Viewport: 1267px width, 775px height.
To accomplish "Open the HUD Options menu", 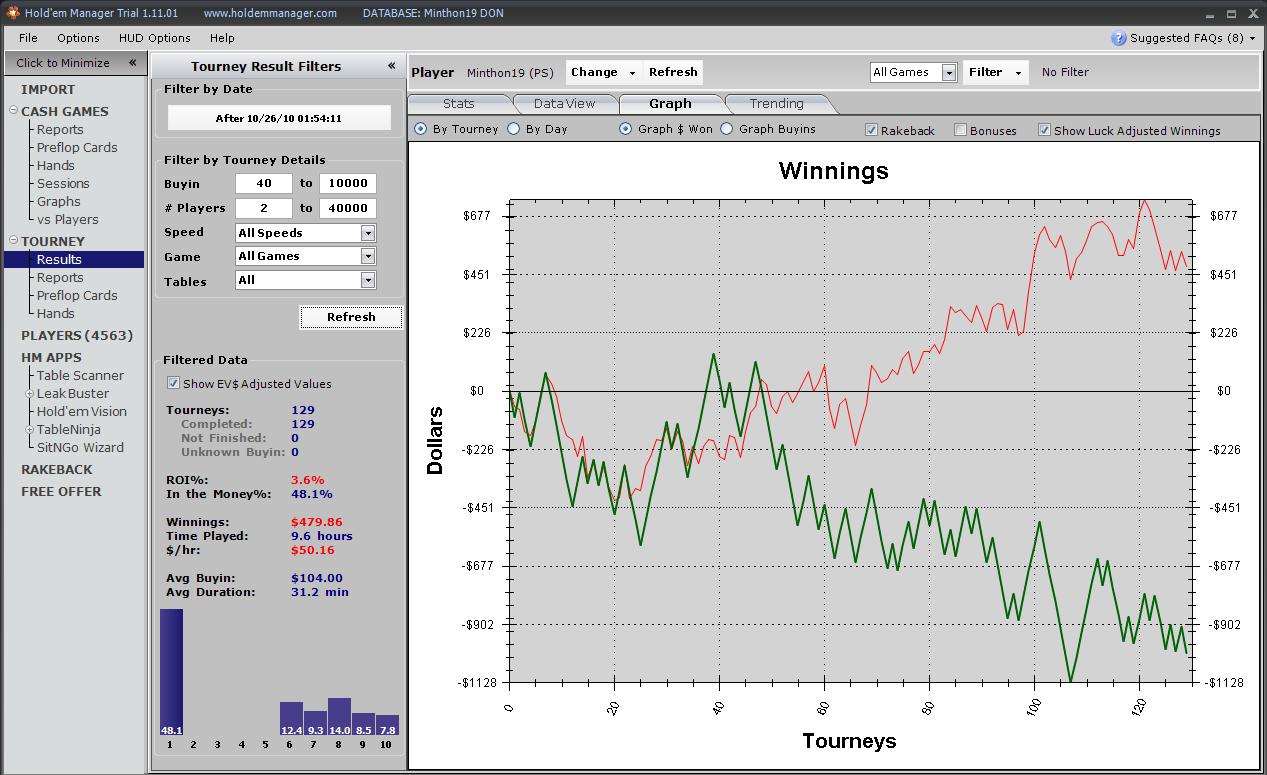I will click(154, 38).
